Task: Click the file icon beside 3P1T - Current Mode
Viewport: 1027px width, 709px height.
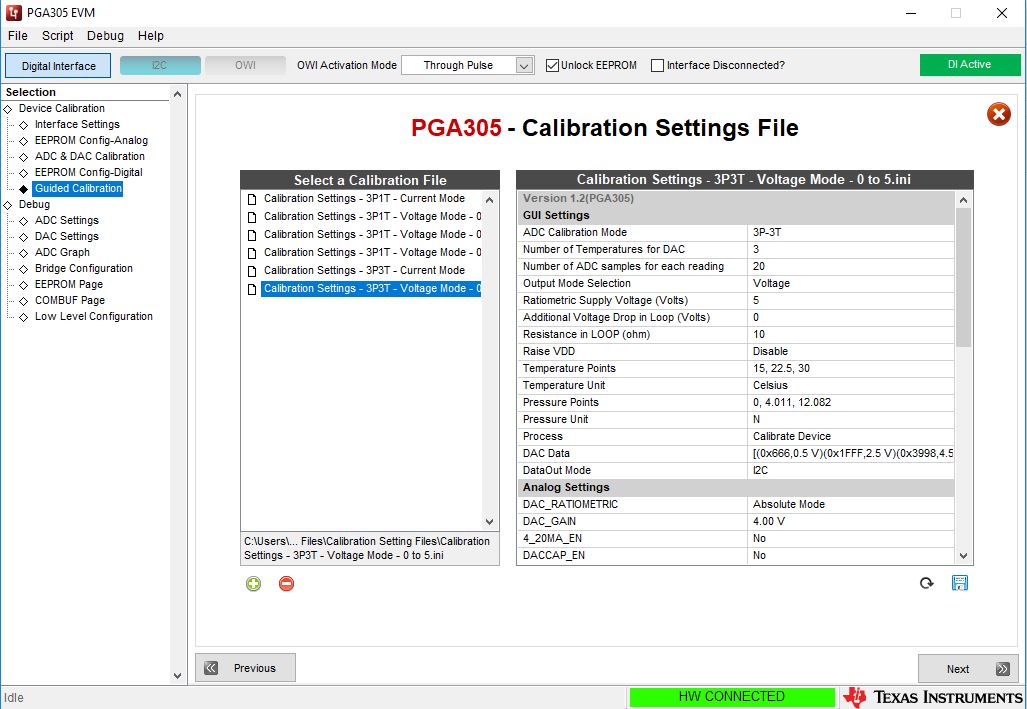Action: point(252,199)
